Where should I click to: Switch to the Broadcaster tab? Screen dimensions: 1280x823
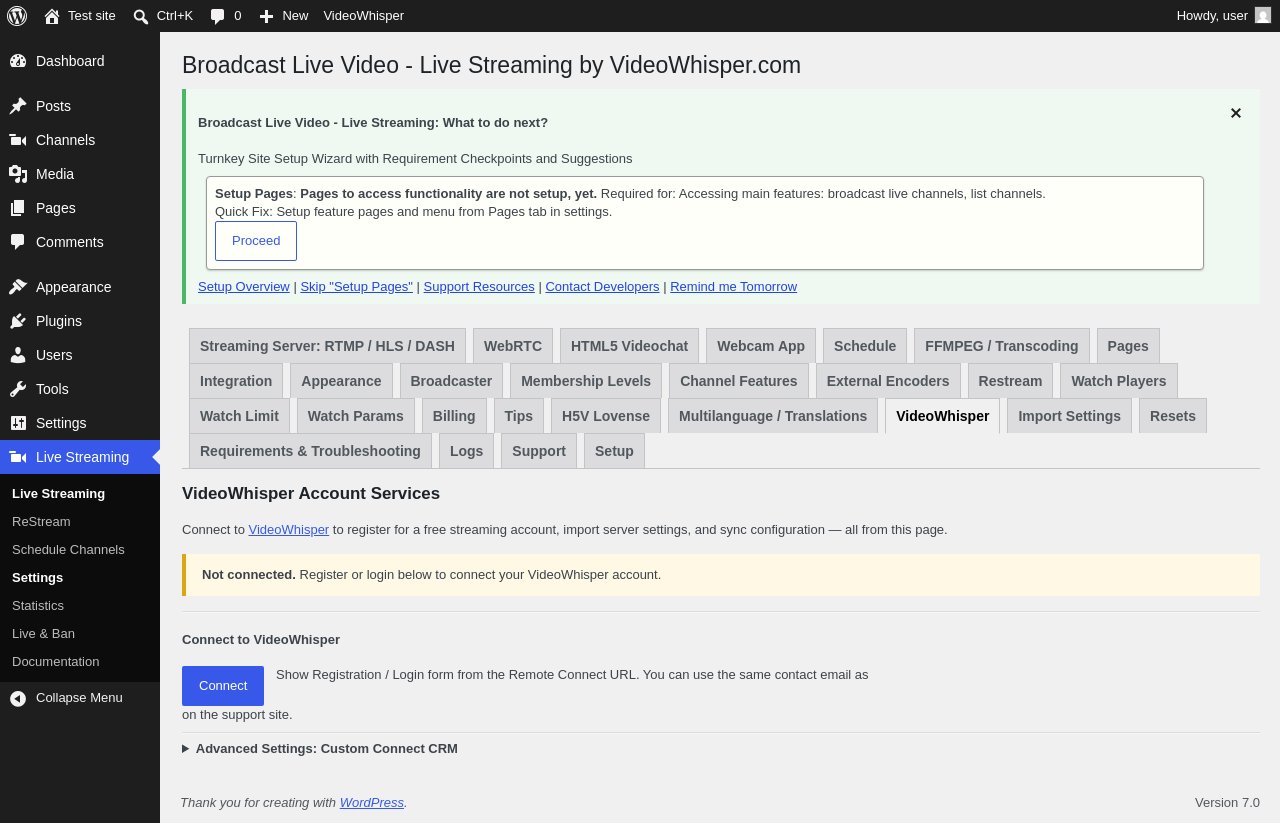pyautogui.click(x=451, y=381)
